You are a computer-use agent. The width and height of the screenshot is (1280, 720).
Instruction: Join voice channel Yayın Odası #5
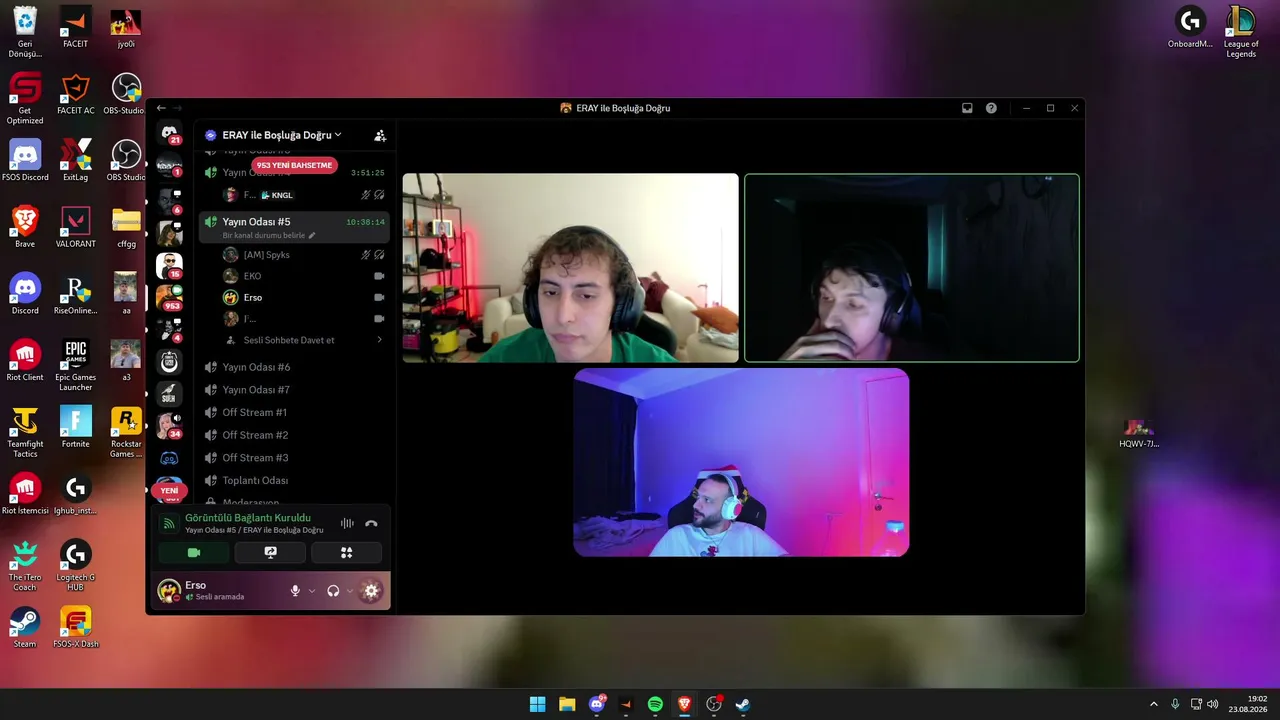point(294,227)
